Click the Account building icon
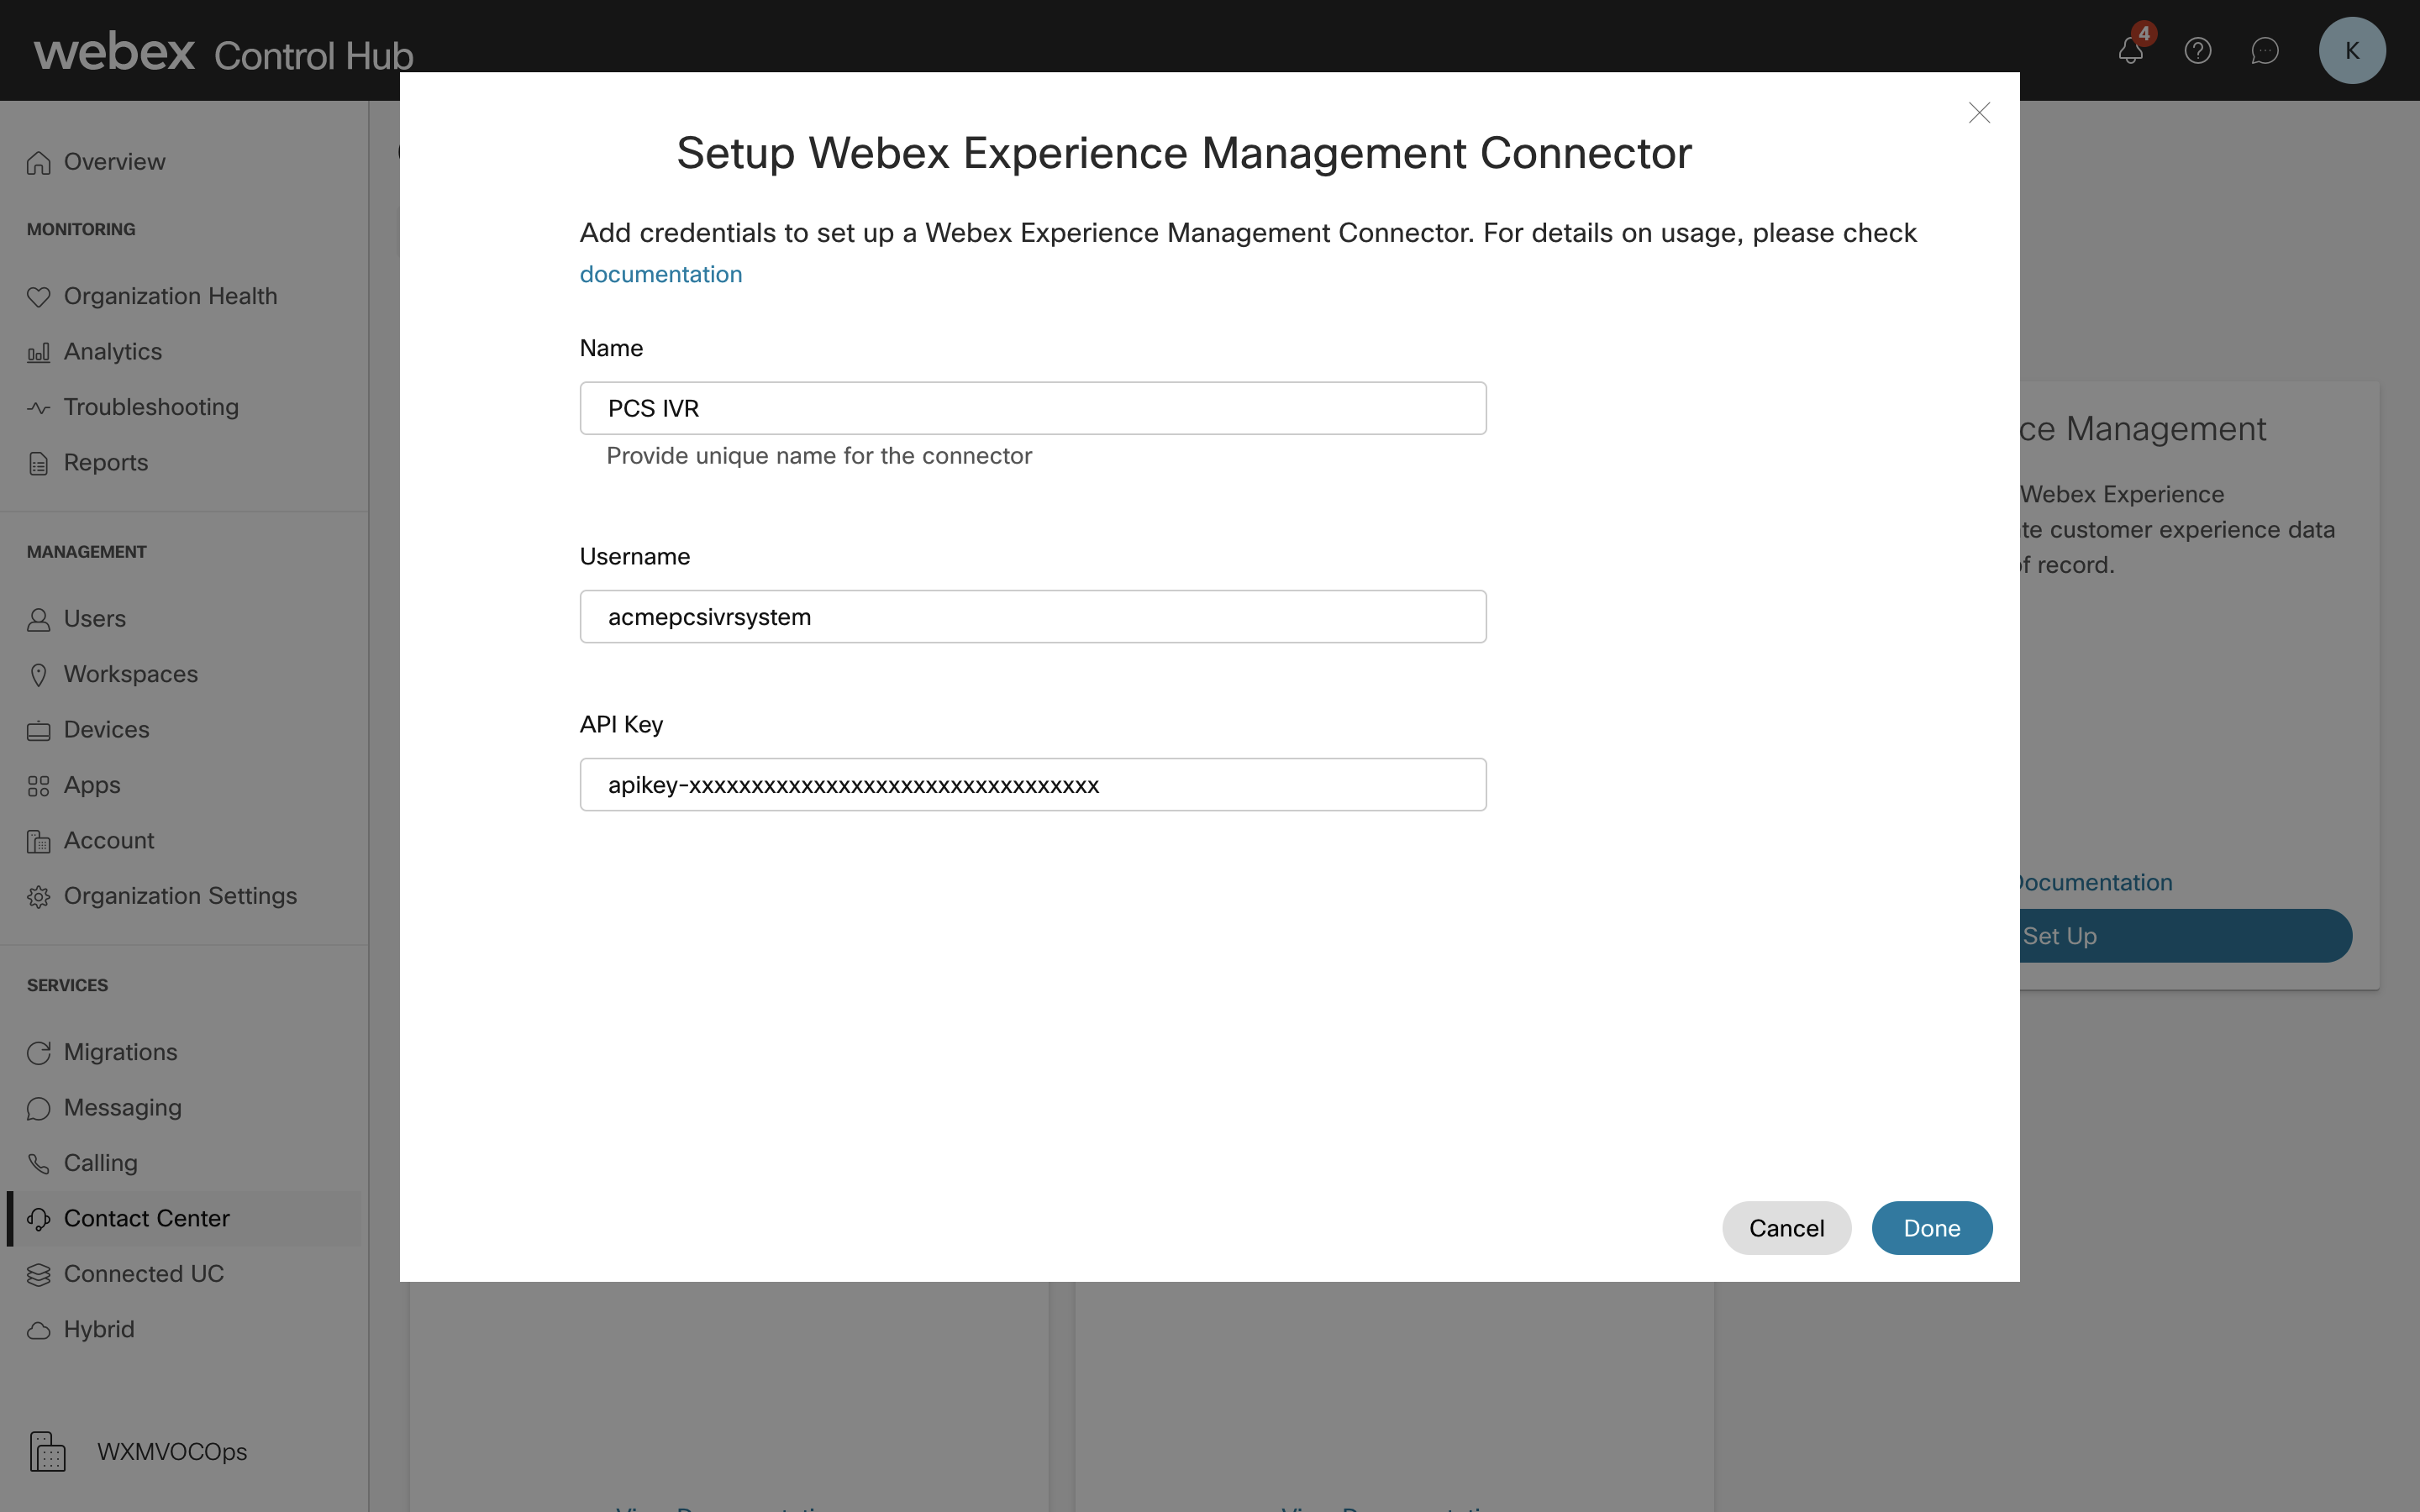 tap(39, 841)
